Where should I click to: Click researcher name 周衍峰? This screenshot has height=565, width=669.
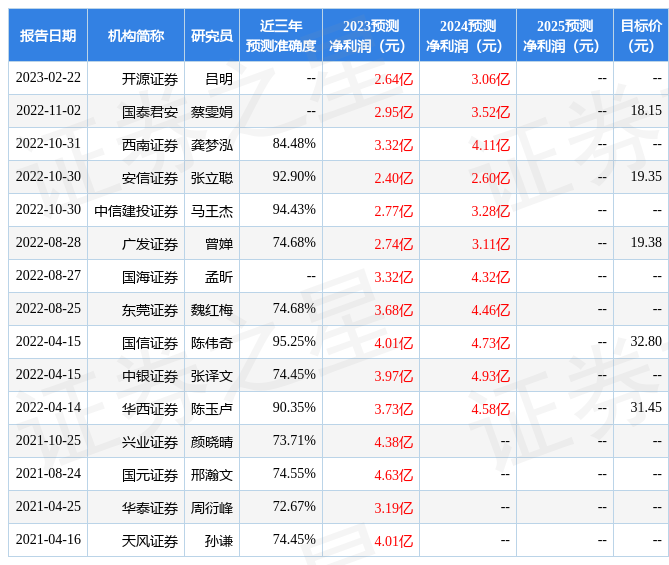pos(212,508)
